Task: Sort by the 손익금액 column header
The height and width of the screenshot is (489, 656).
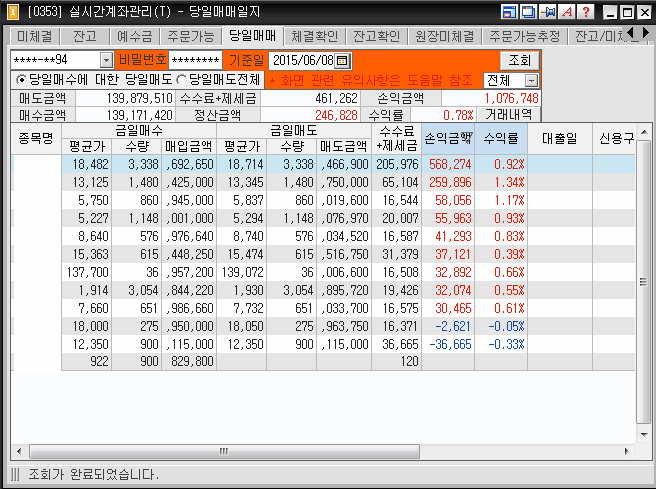Action: coord(449,138)
